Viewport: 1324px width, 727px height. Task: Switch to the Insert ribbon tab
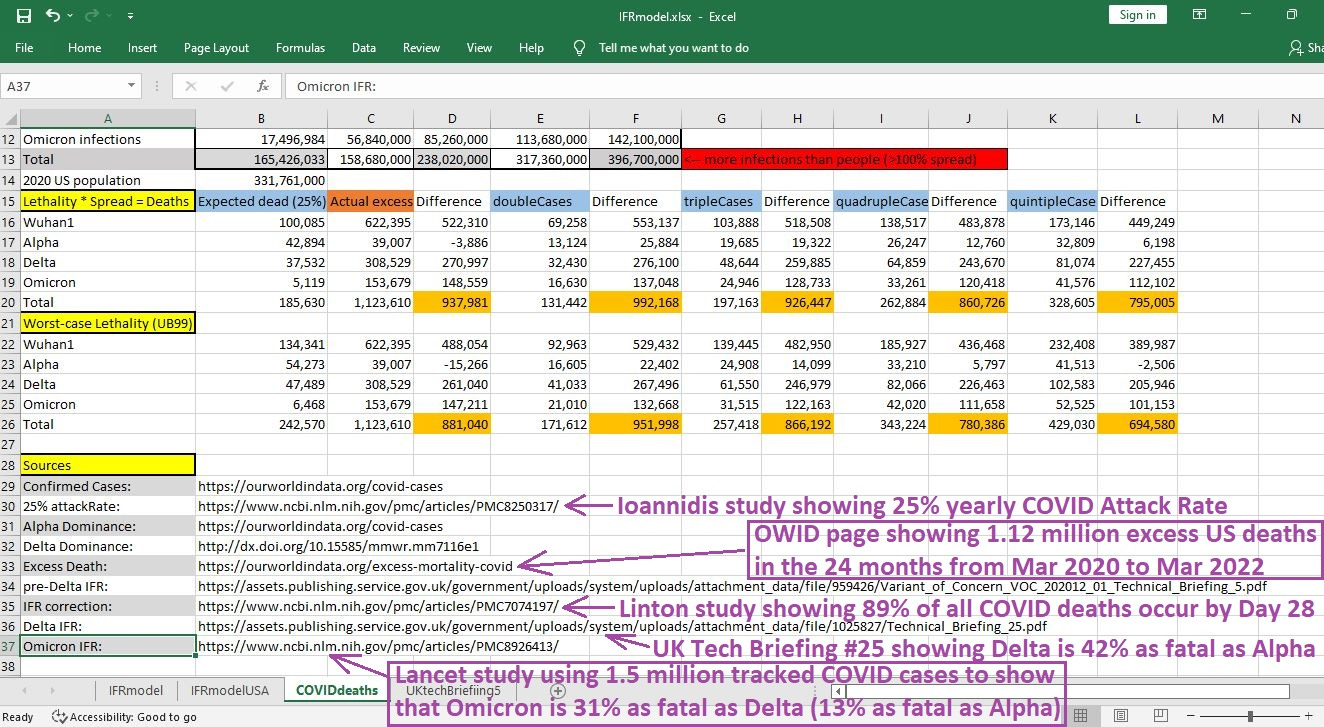142,48
